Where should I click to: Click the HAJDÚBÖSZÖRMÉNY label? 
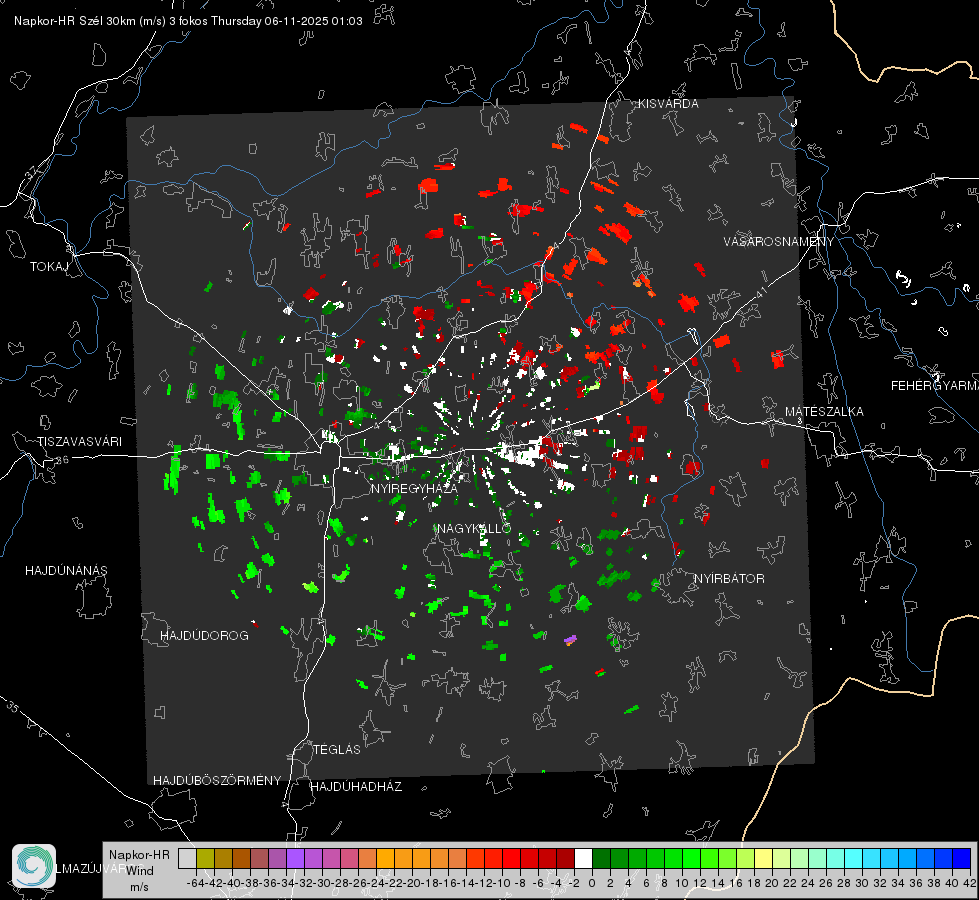217,780
